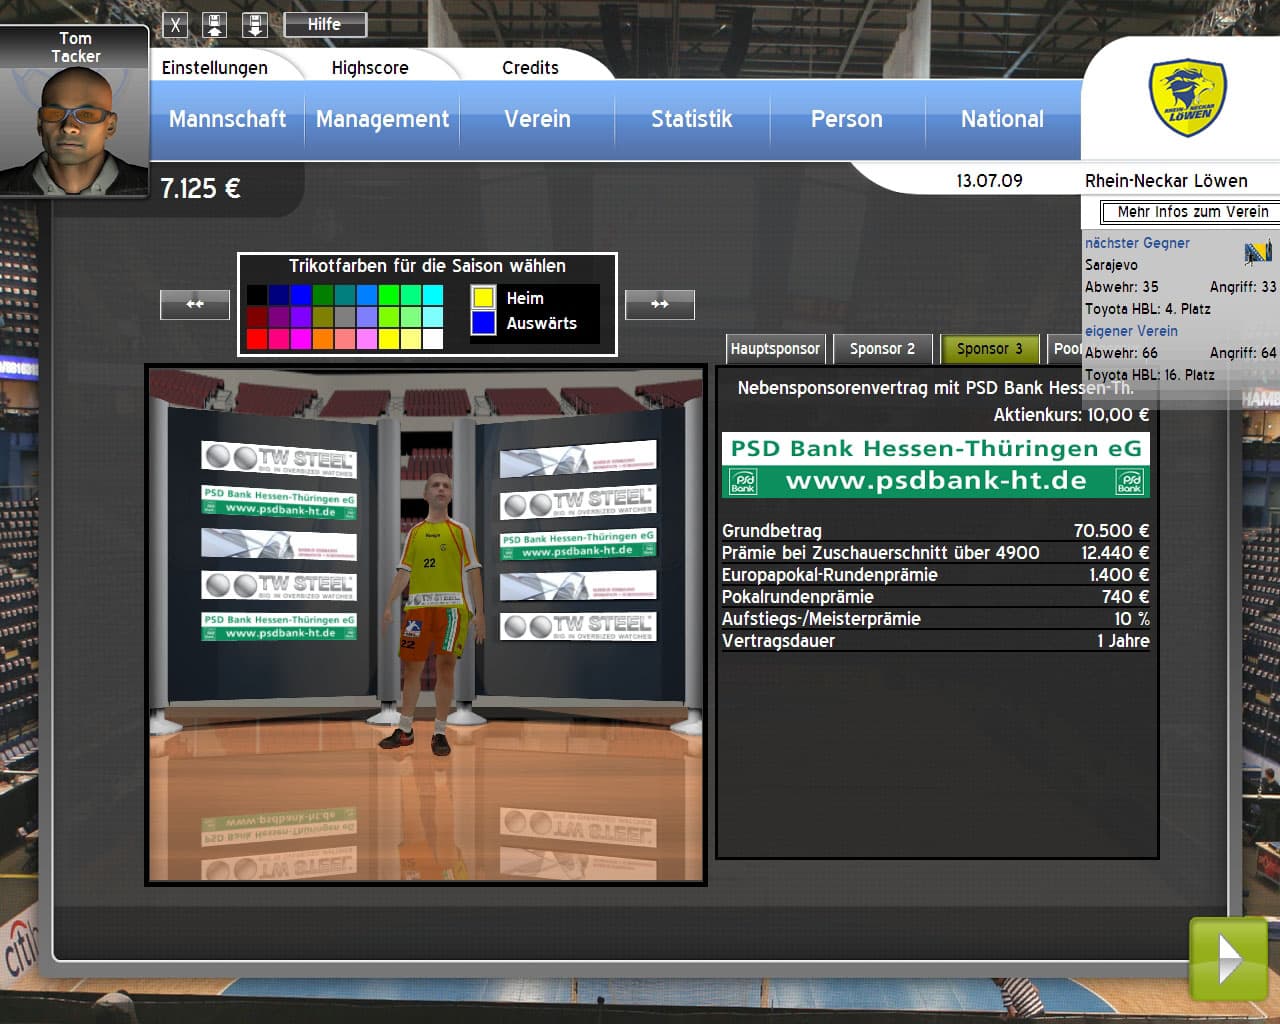The height and width of the screenshot is (1024, 1280).
Task: Click Mehr Infos zum Verein button
Action: pos(1192,212)
